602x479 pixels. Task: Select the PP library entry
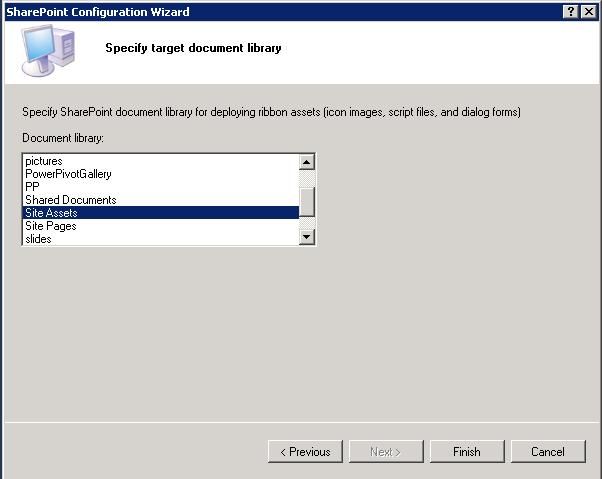(x=160, y=187)
